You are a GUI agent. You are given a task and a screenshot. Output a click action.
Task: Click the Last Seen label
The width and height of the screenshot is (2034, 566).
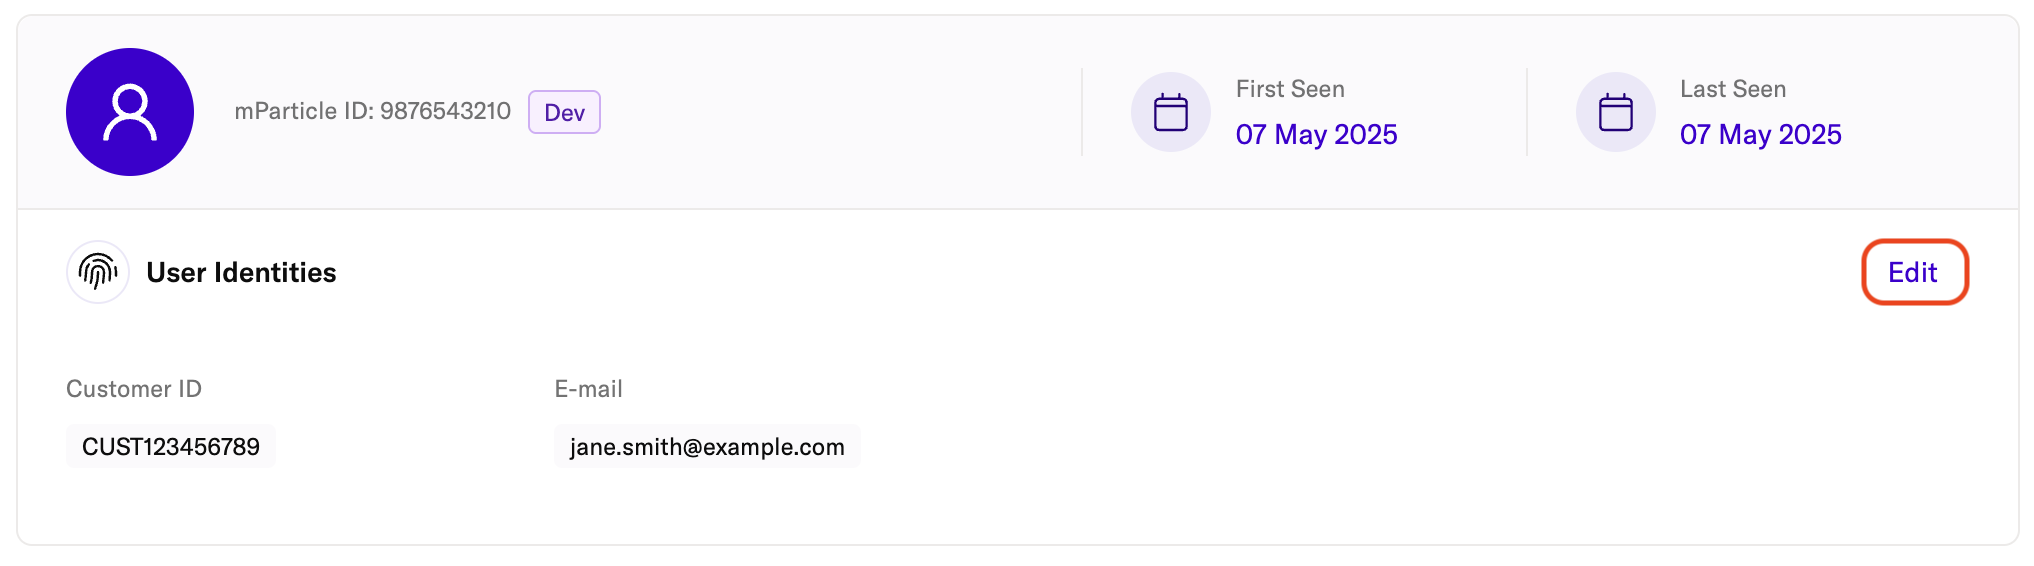pos(1733,89)
